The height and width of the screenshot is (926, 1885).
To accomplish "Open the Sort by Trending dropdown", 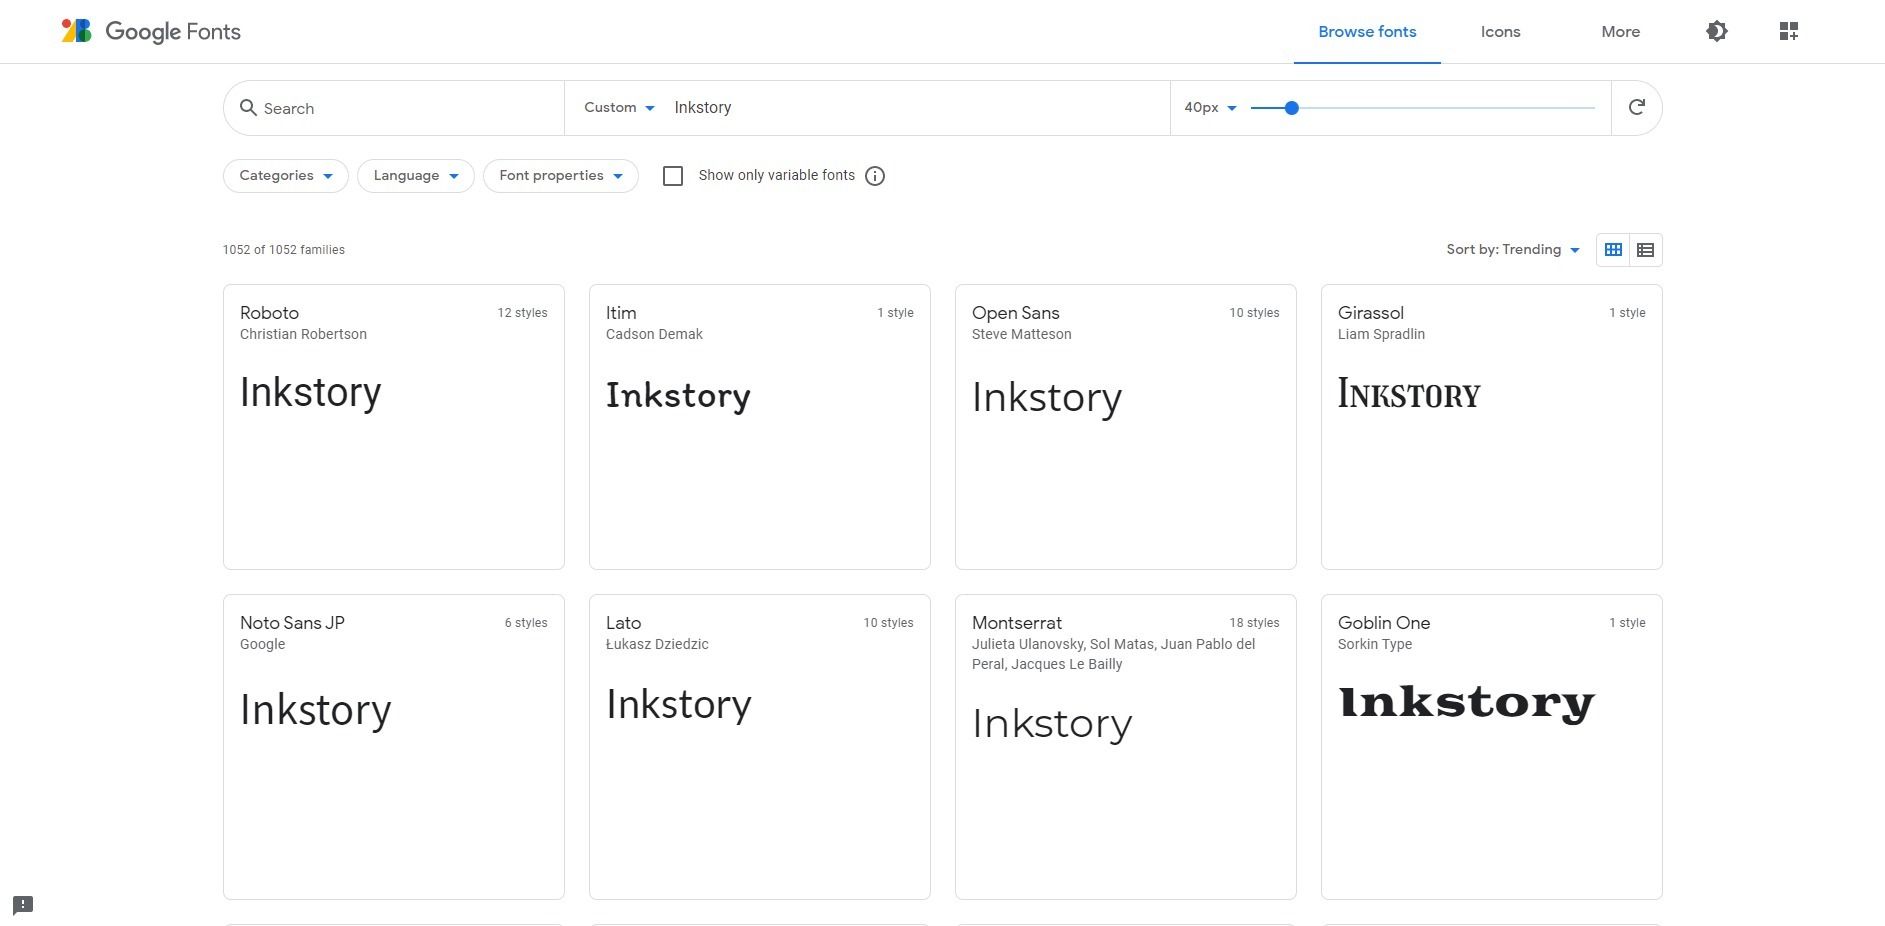I will tap(1512, 250).
